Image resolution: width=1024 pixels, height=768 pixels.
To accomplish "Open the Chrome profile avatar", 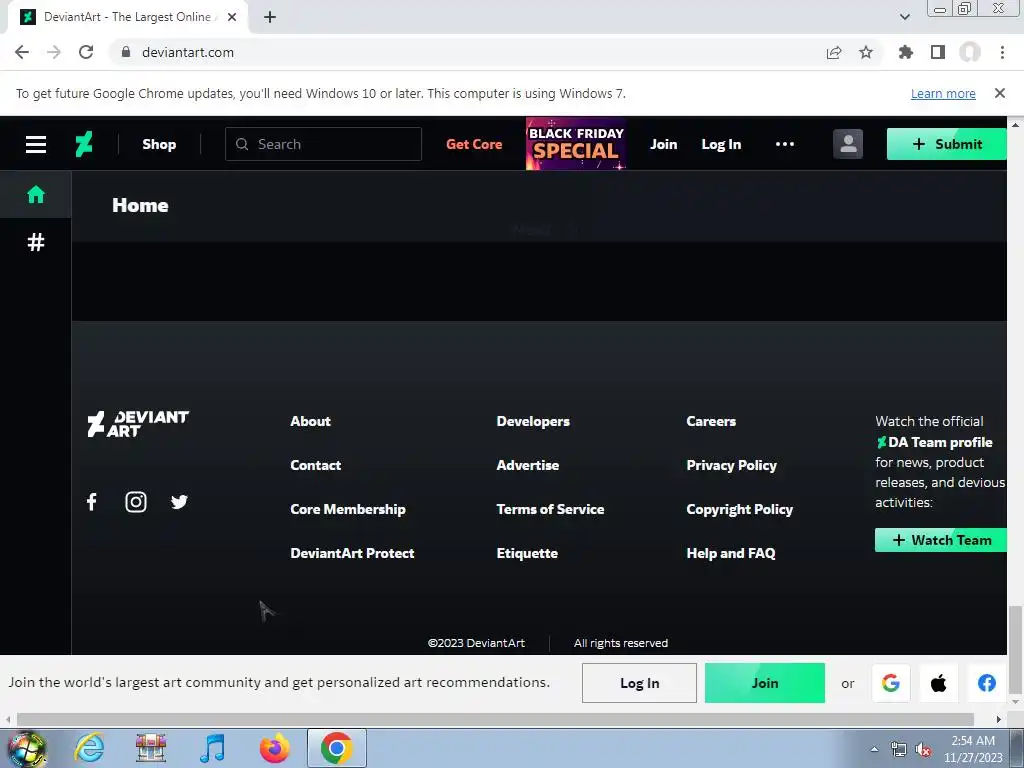I will 970,52.
